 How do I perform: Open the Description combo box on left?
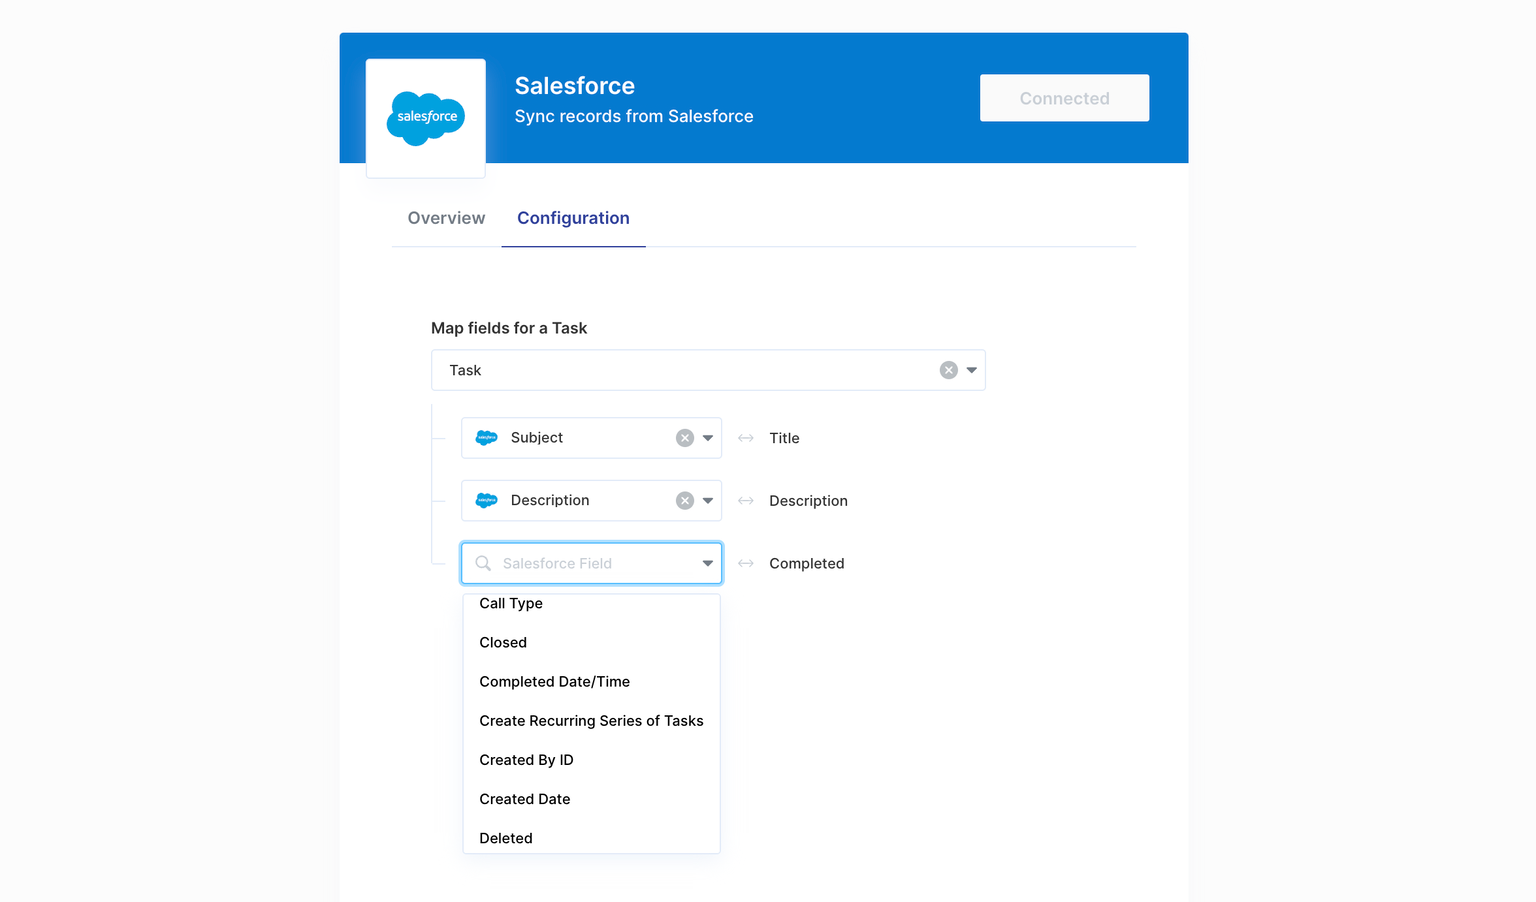point(591,501)
